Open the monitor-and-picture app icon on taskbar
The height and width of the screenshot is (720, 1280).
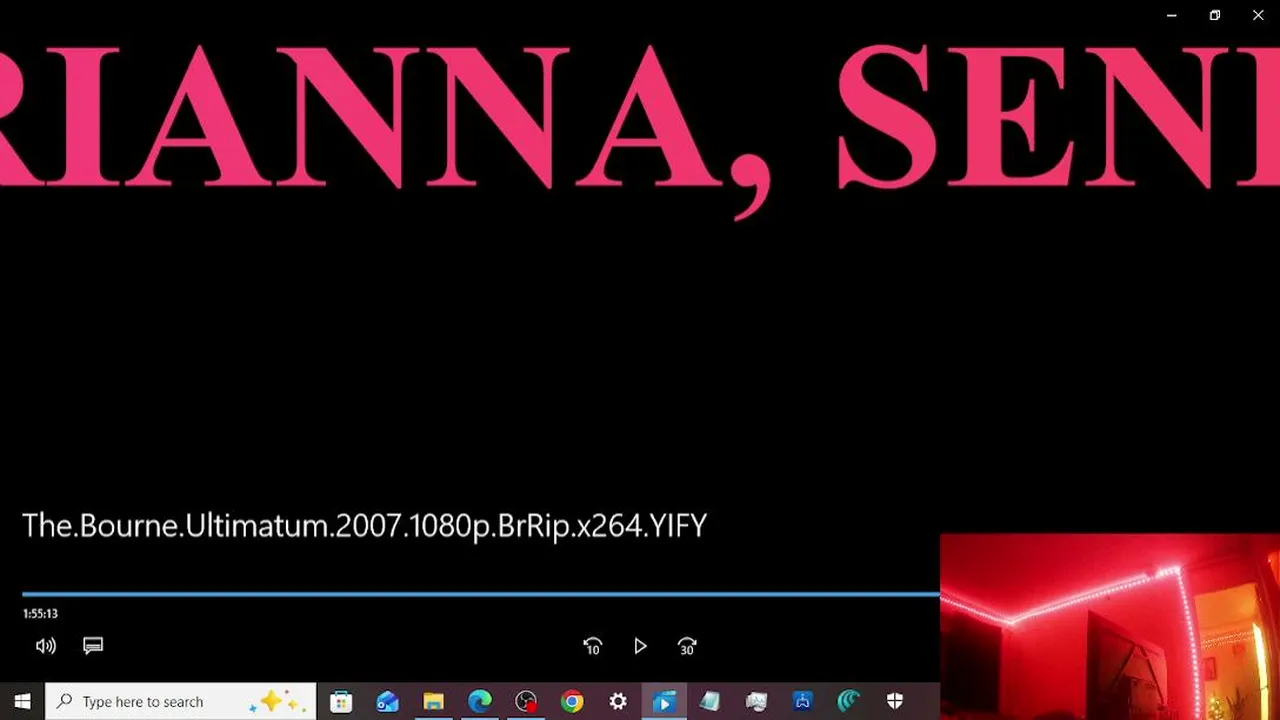click(756, 701)
